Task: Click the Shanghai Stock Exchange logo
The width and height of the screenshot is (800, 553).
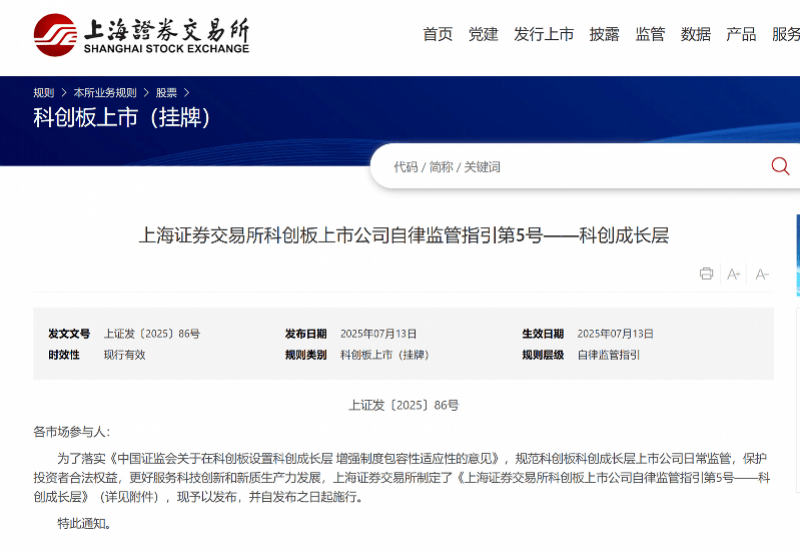Action: point(140,35)
